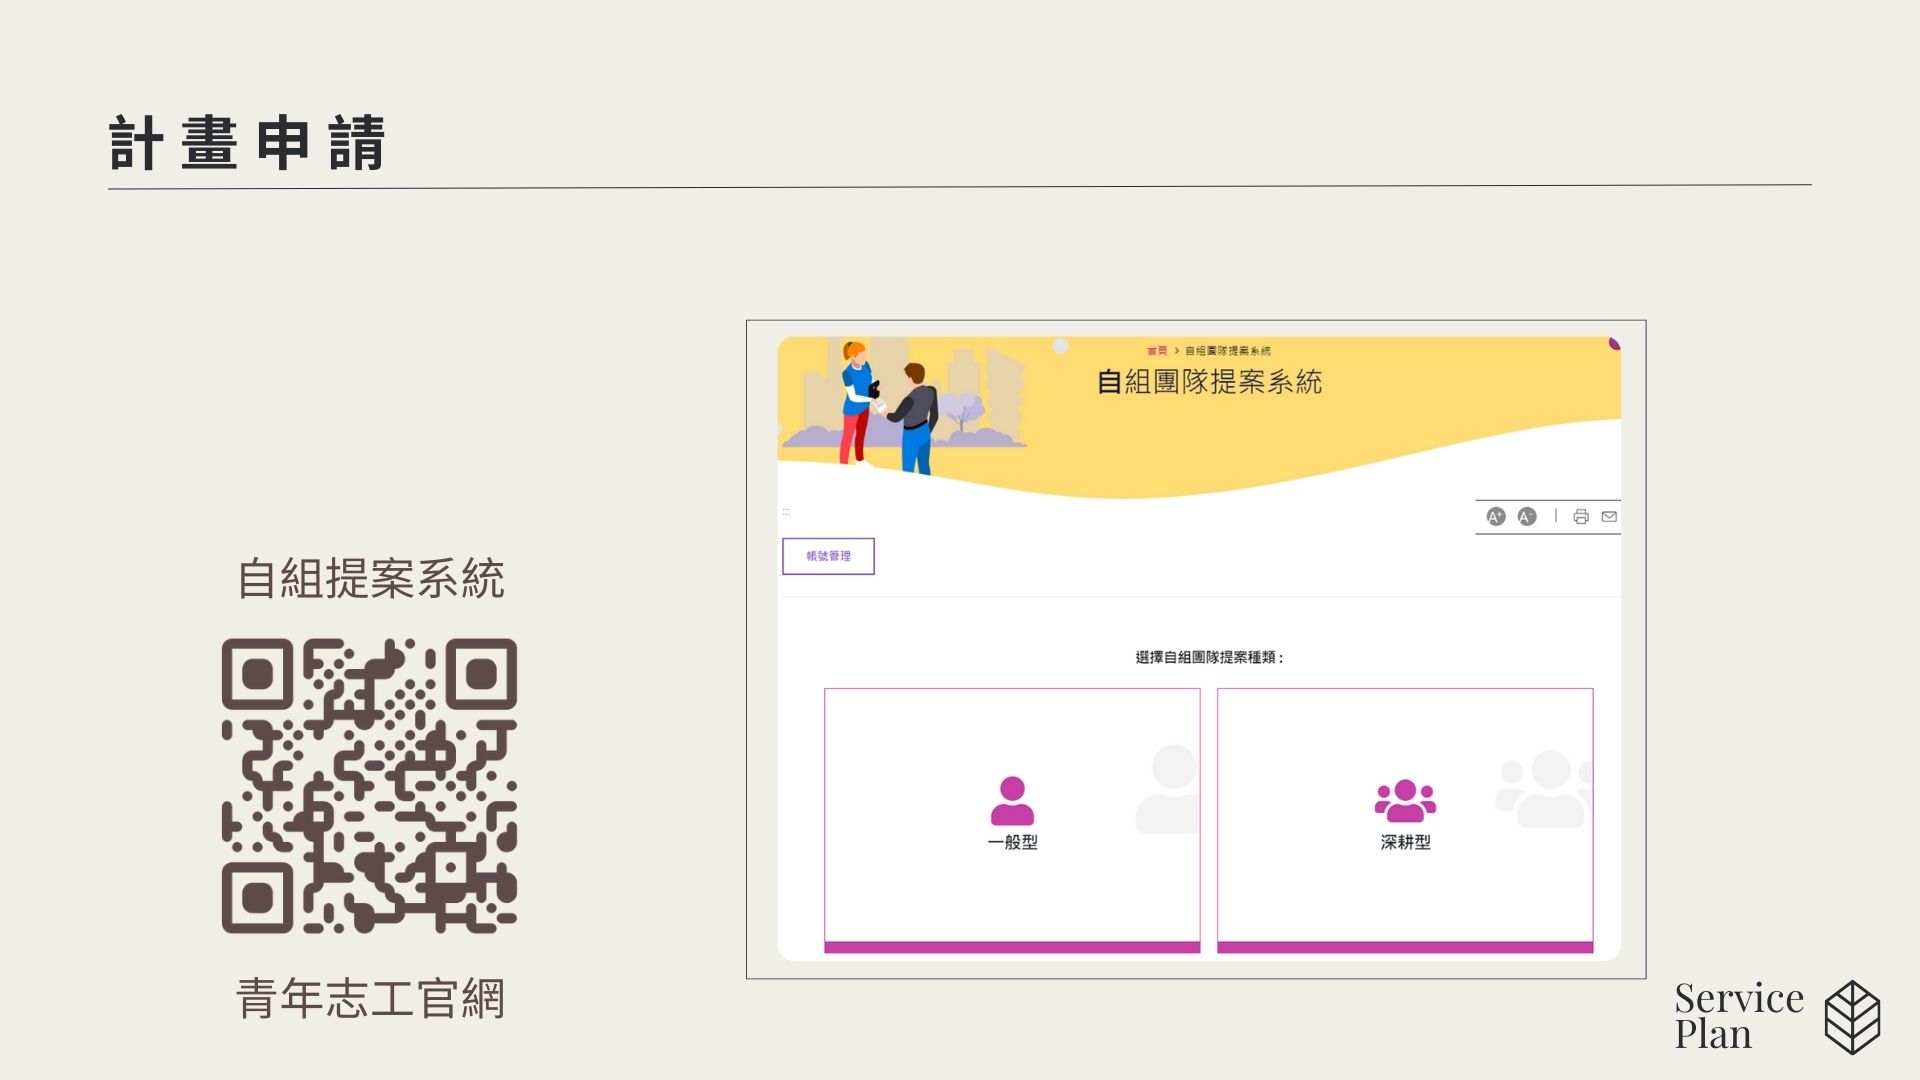This screenshot has height=1080, width=1920.
Task: Click the 青年志工官網 caption
Action: point(370,999)
